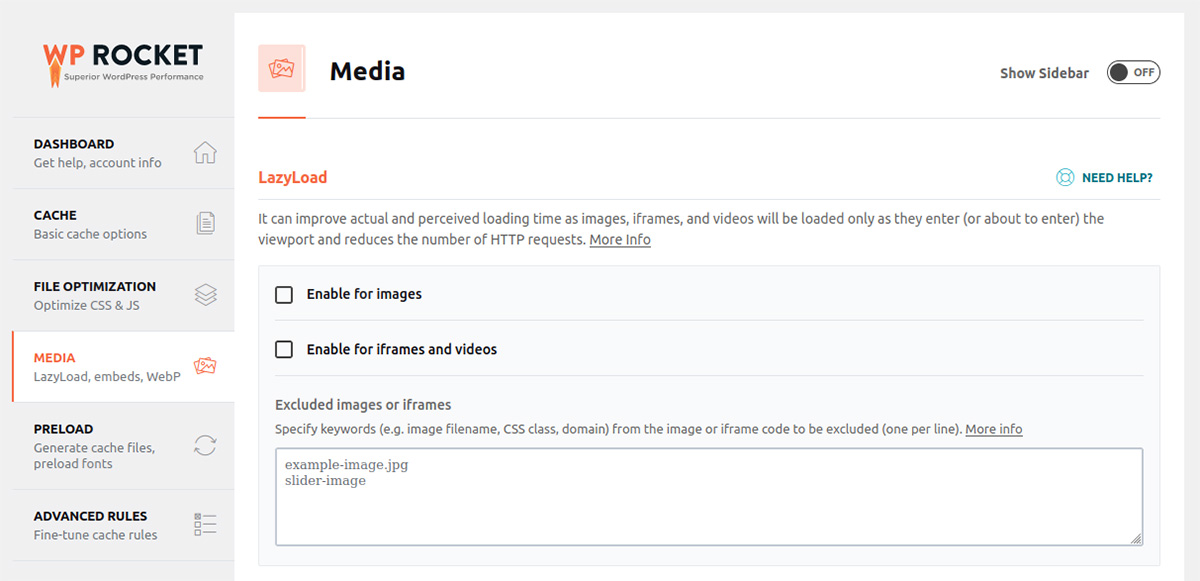Toggle the Show Sidebar switch
1200x581 pixels.
coord(1133,73)
